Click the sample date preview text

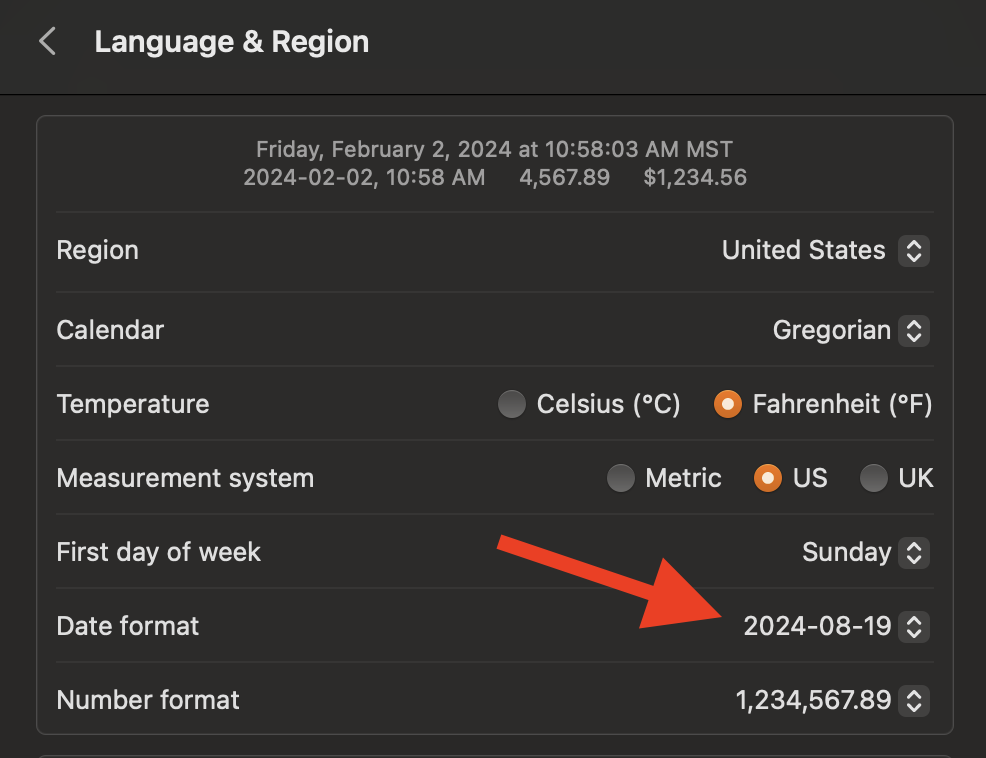point(494,150)
